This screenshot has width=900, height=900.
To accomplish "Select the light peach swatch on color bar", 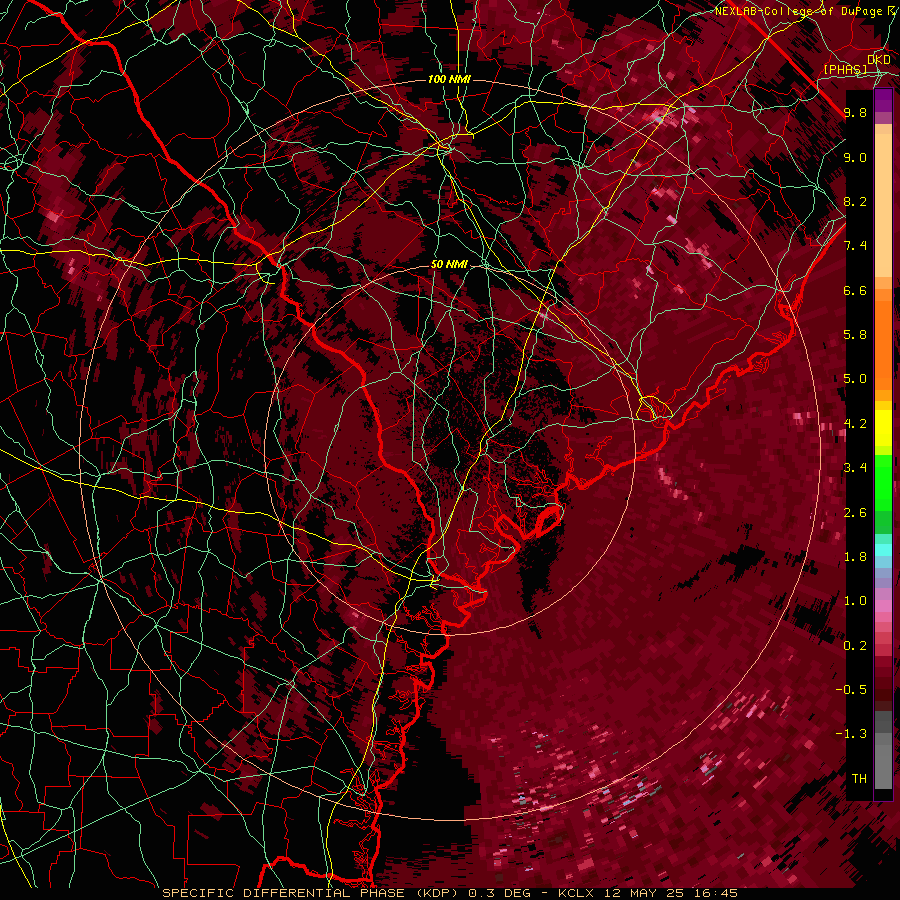I will (883, 207).
